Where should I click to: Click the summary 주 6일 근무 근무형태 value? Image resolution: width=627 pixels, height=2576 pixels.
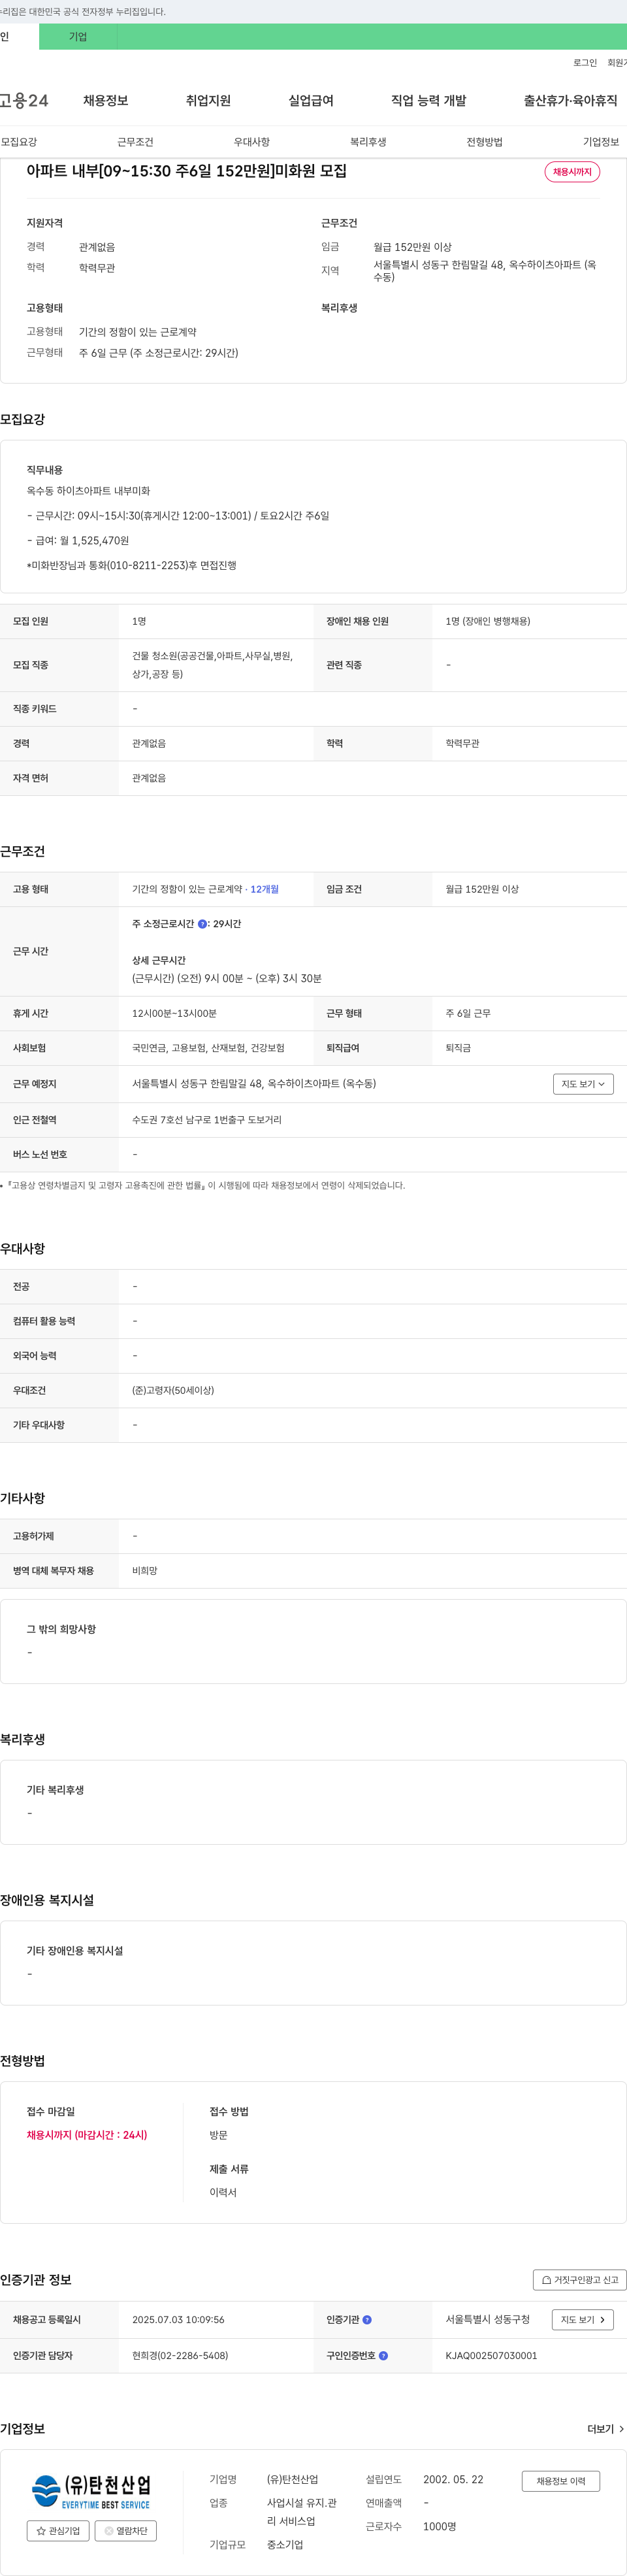click(159, 353)
